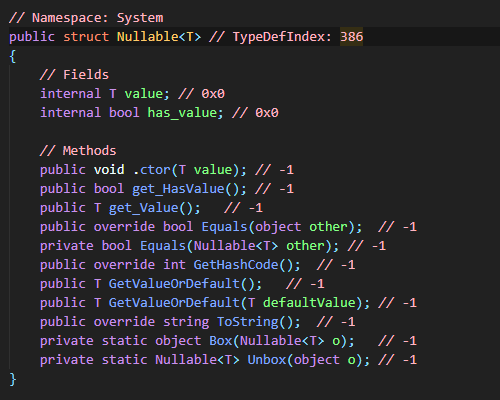Viewport: 500px width, 400px height.
Task: Click the 'struct' keyword
Action: coord(86,37)
